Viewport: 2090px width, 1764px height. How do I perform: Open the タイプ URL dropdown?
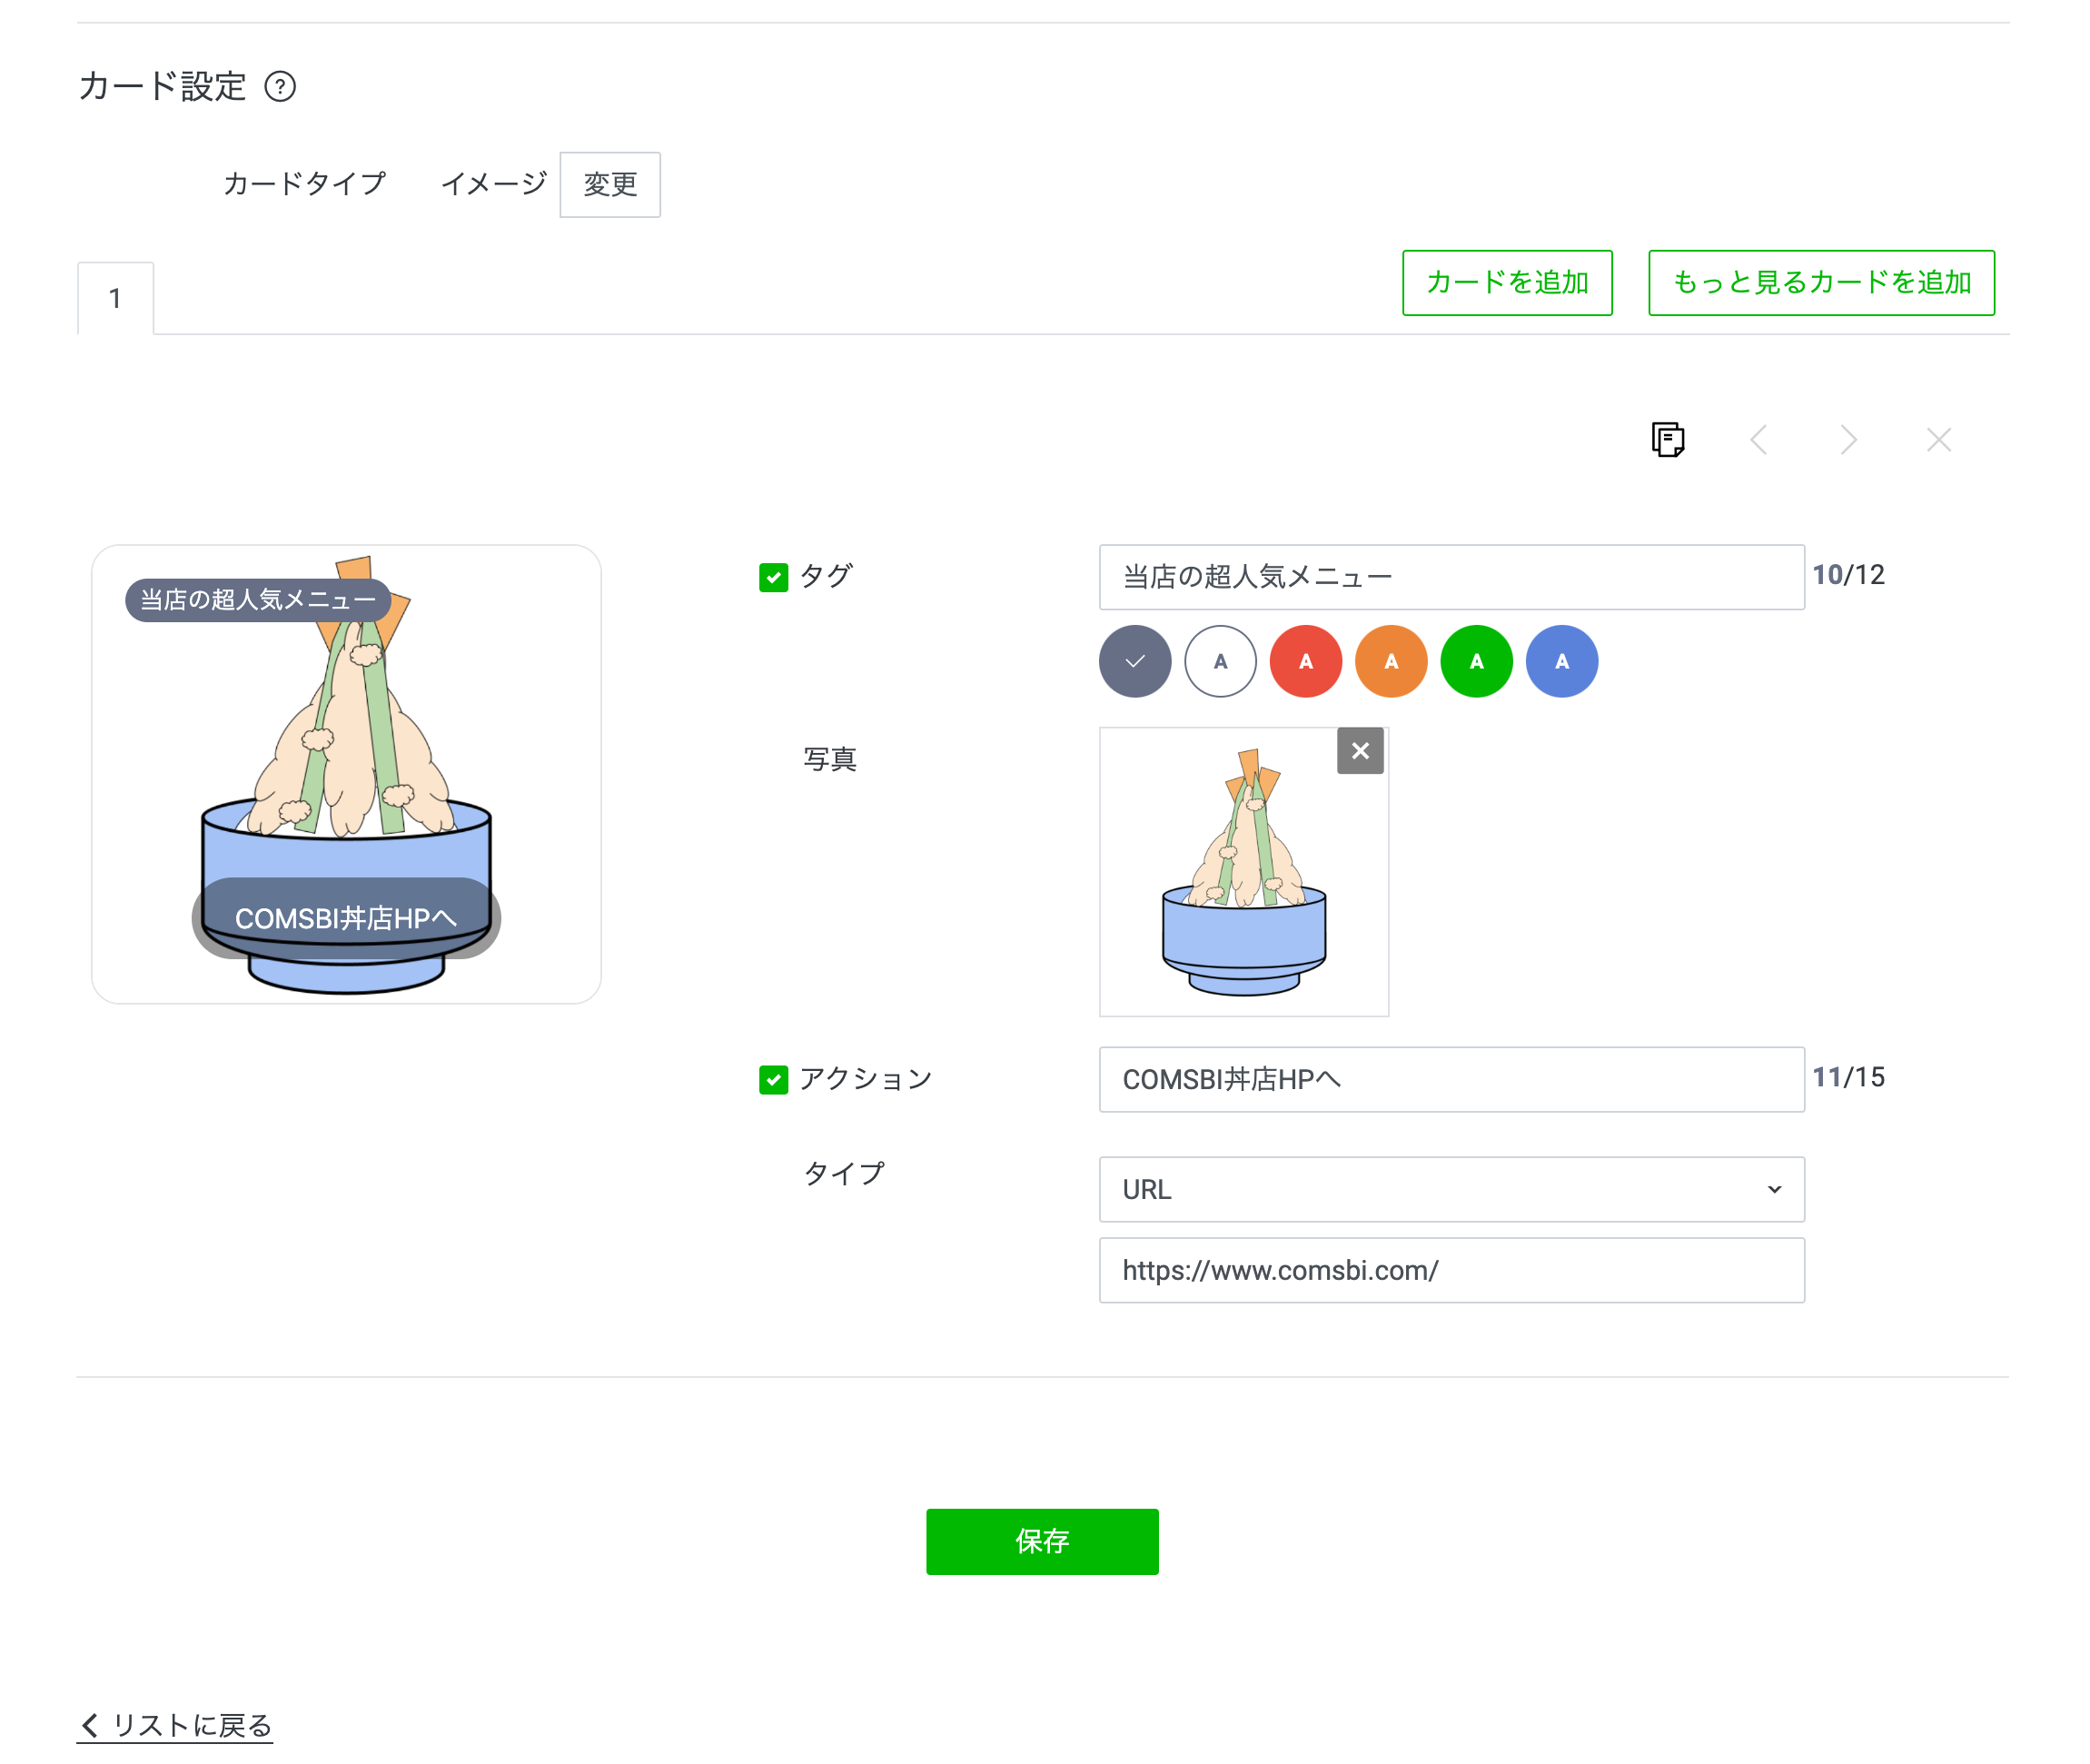(x=1451, y=1189)
